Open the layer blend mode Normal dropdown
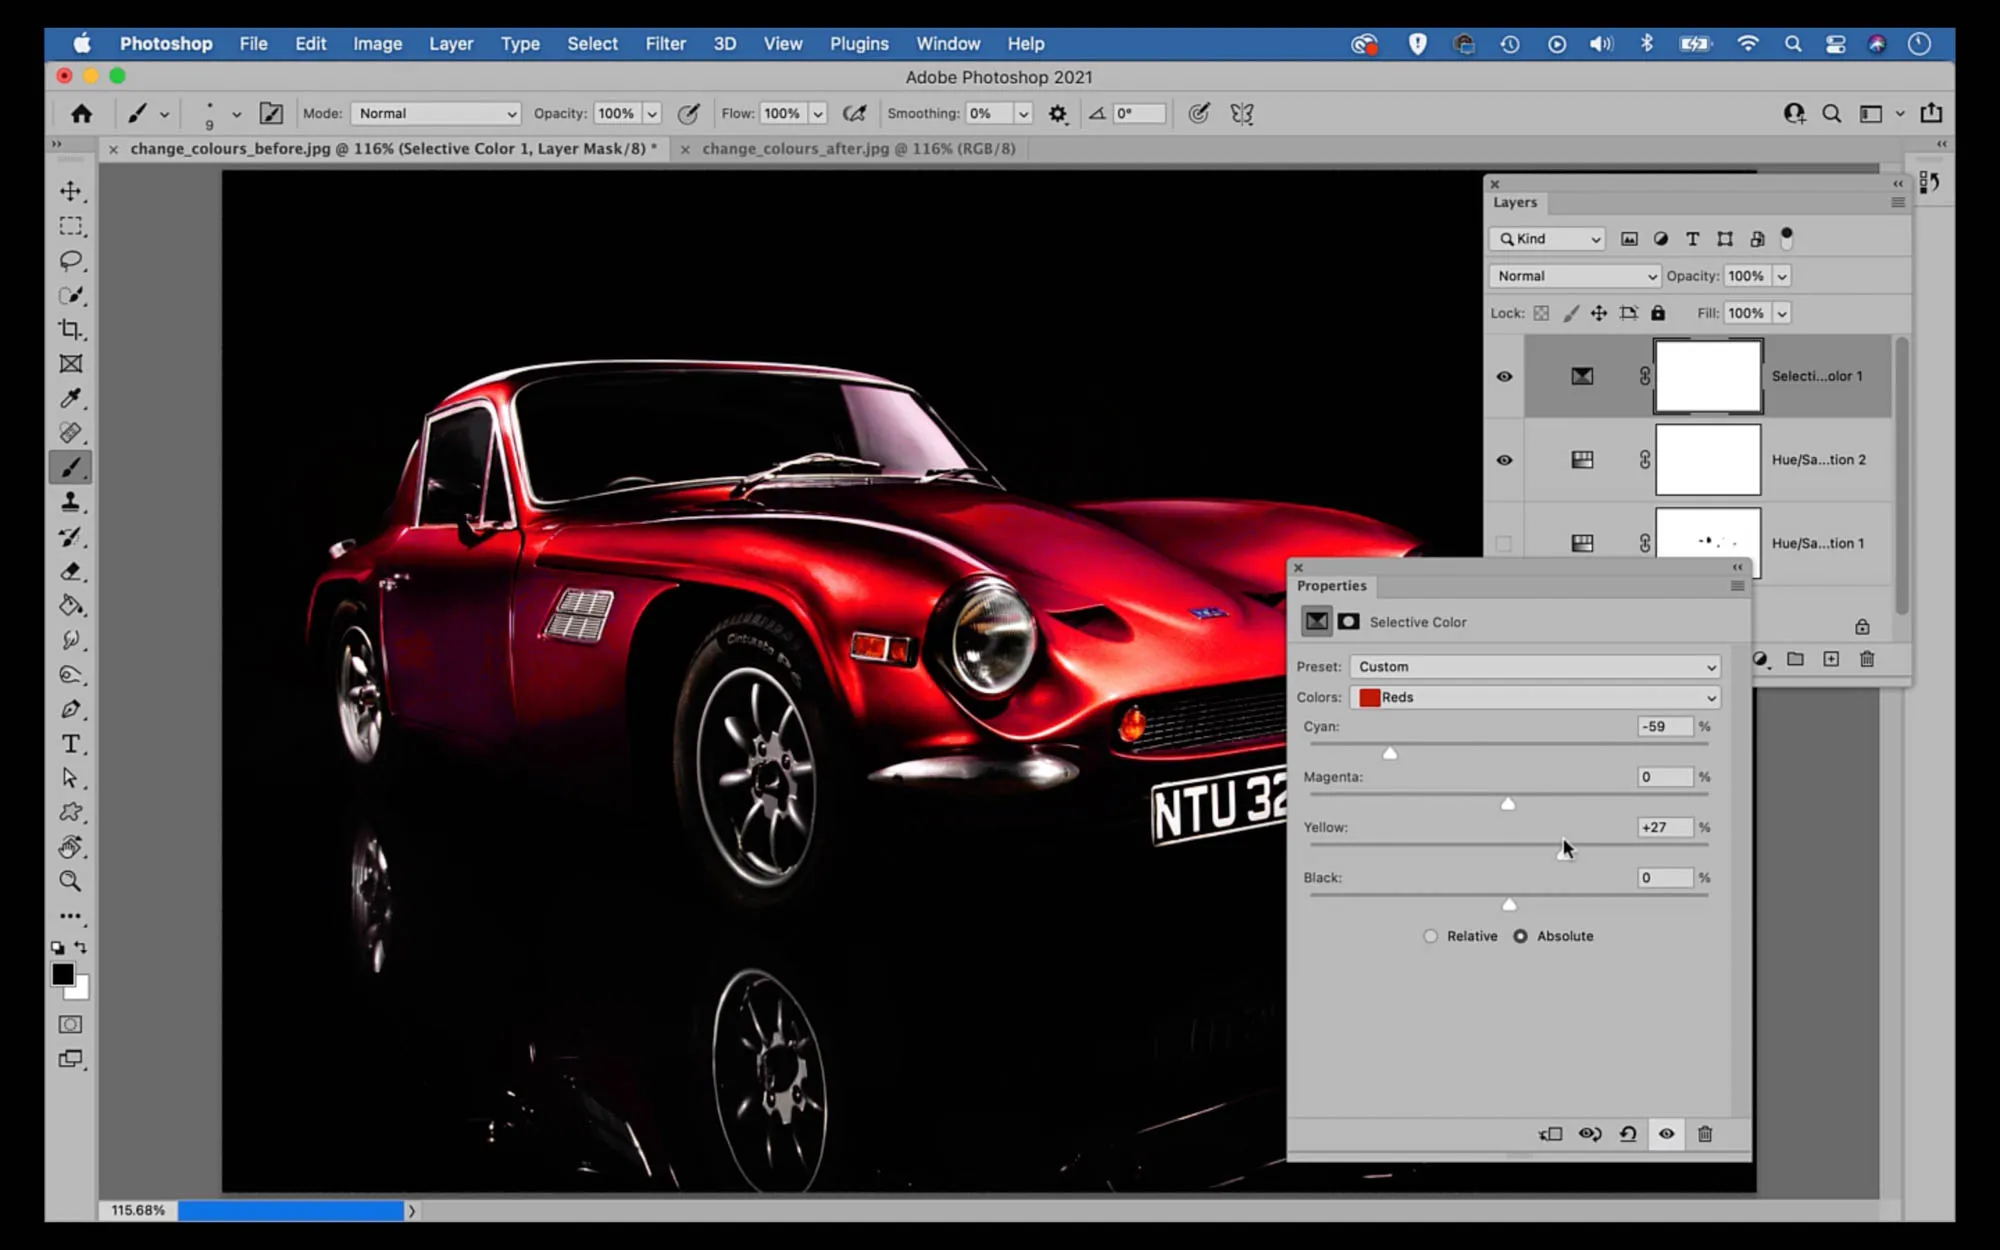Image resolution: width=2000 pixels, height=1250 pixels. 1575,276
